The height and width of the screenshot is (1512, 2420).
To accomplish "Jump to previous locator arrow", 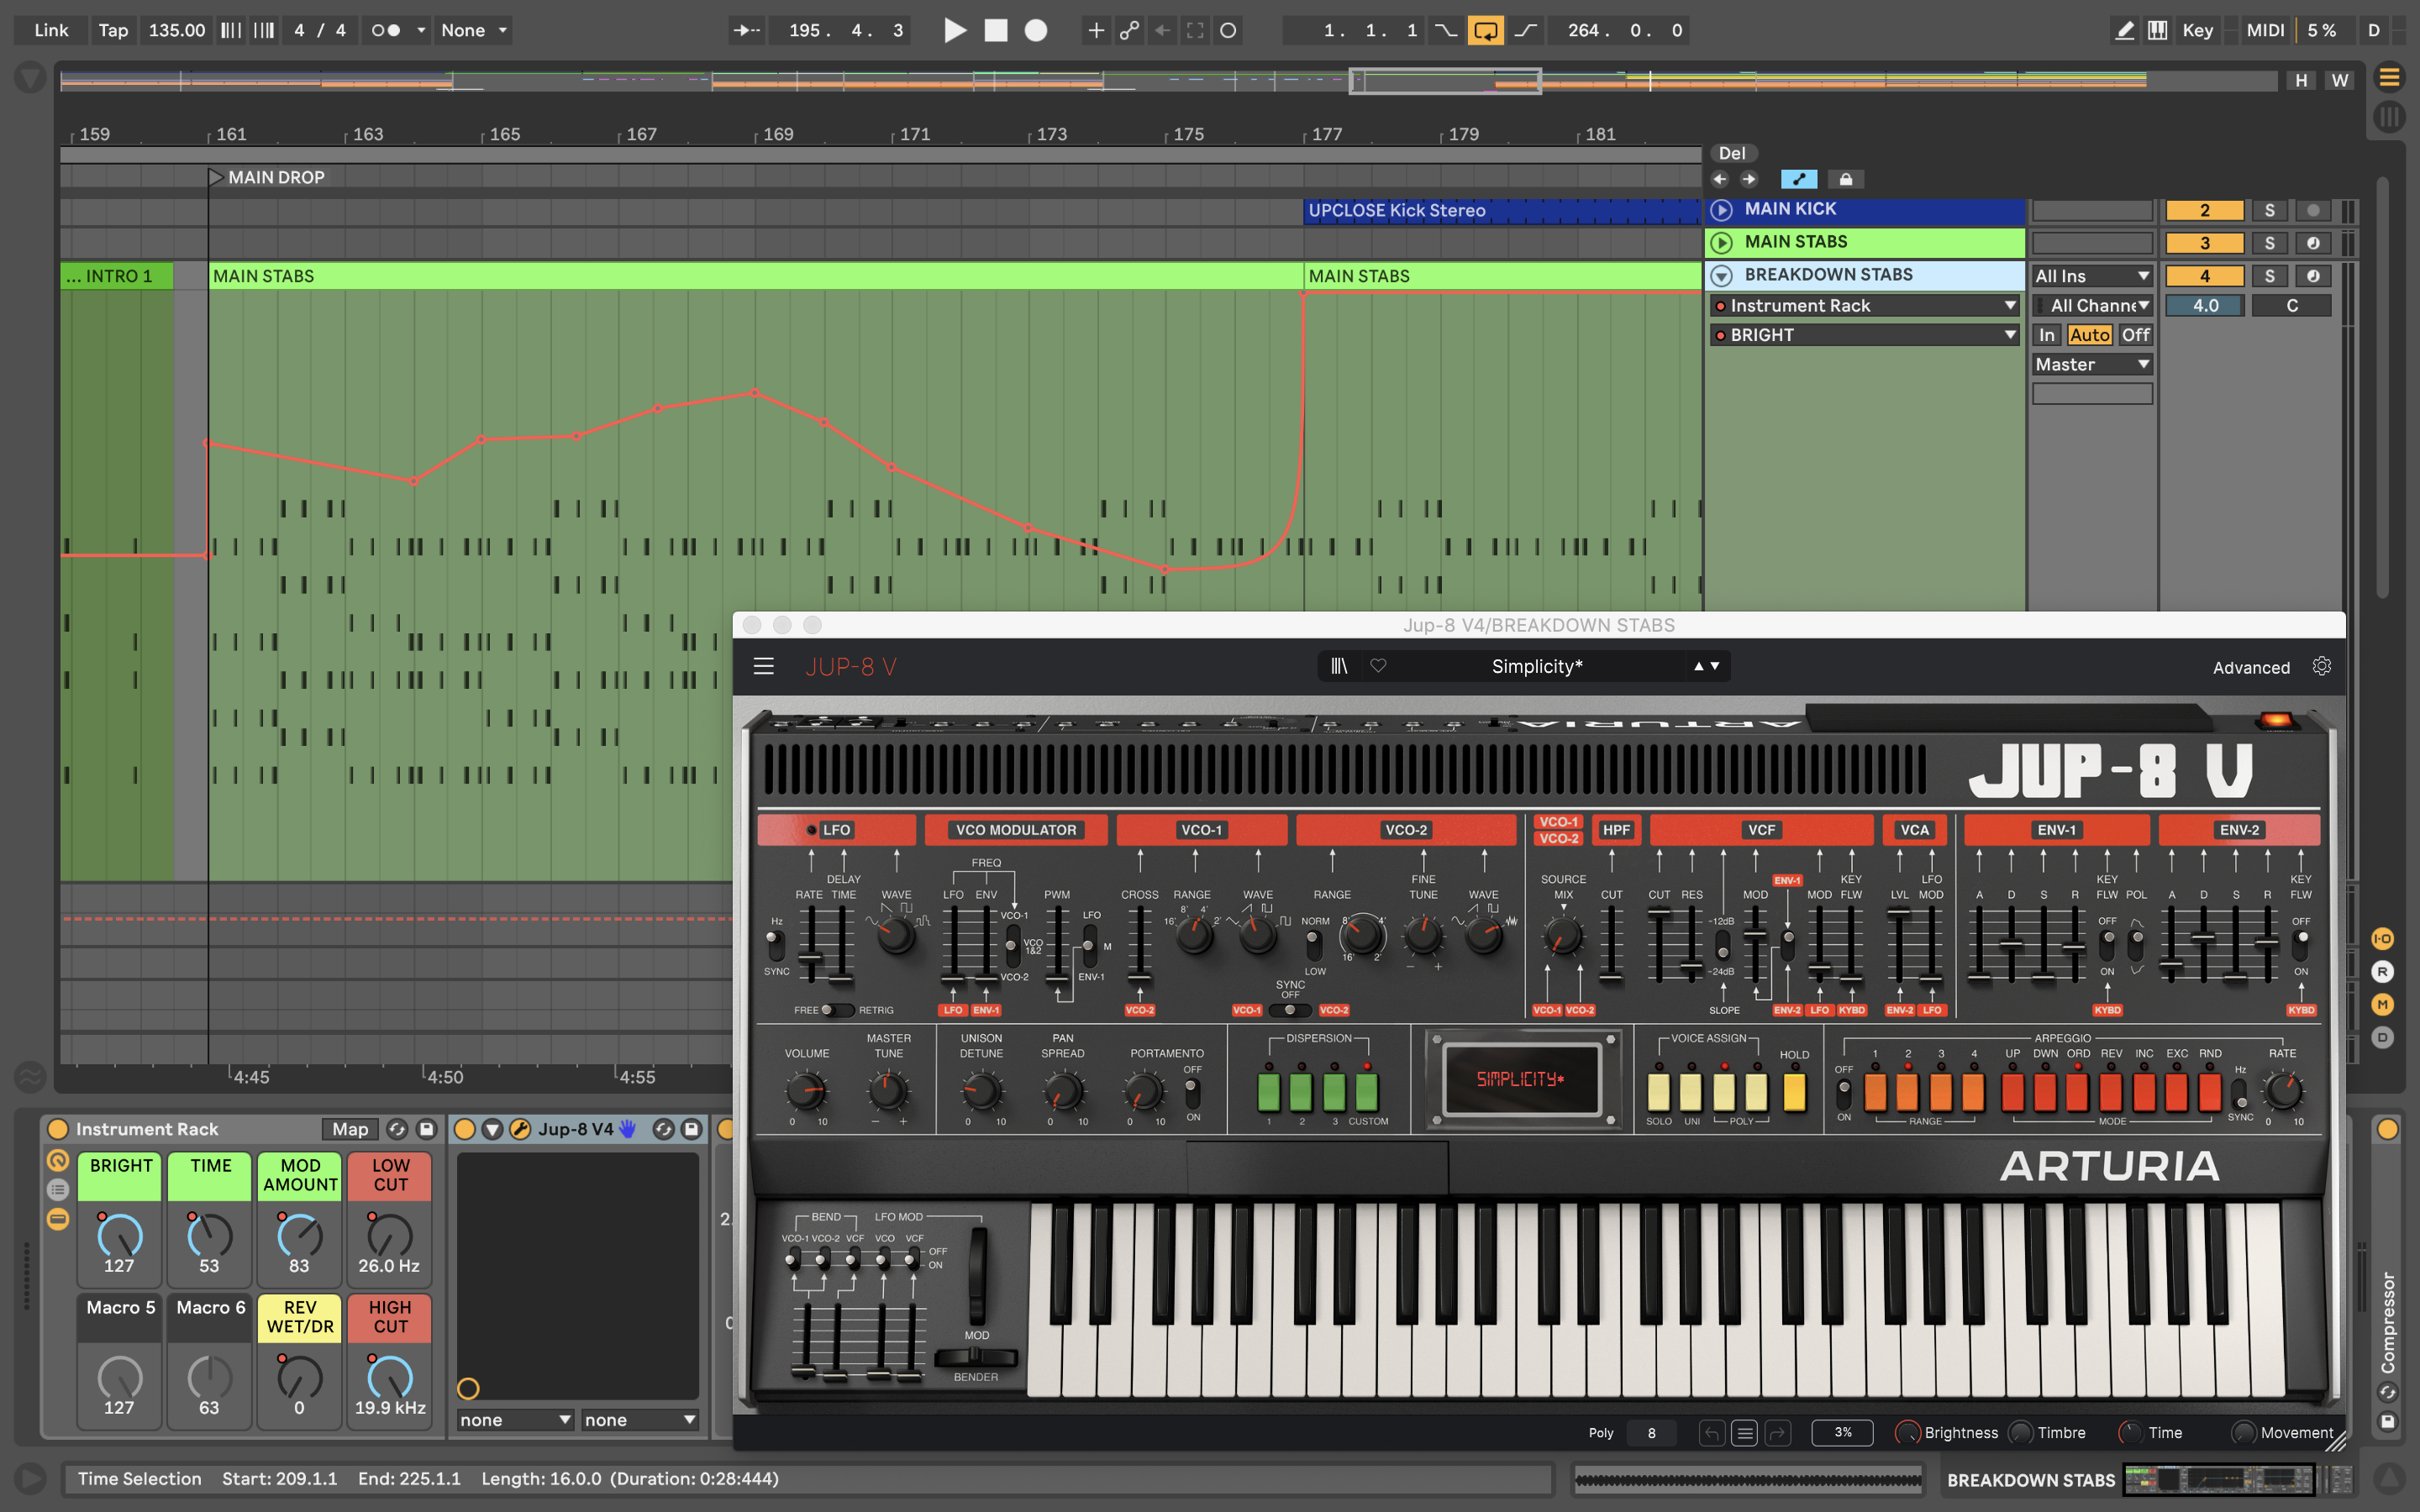I will pos(1720,179).
